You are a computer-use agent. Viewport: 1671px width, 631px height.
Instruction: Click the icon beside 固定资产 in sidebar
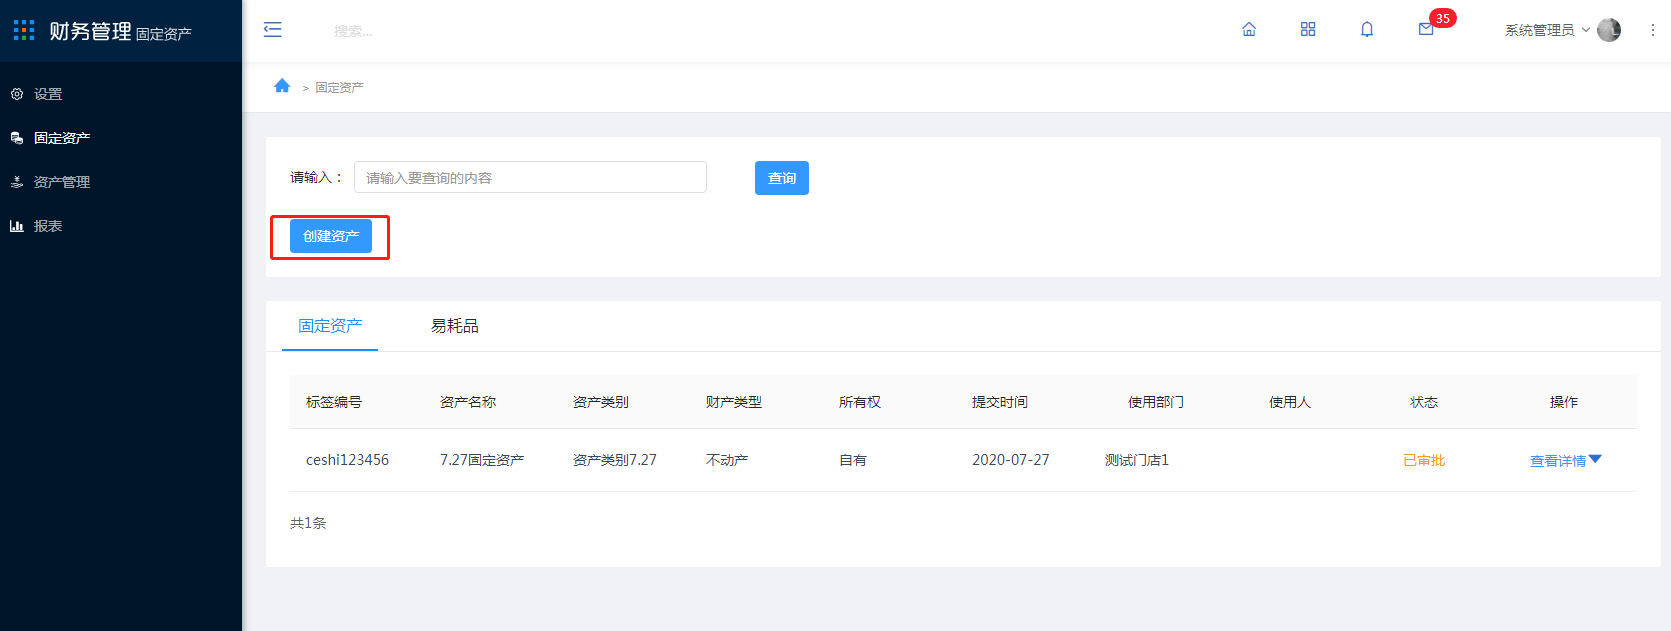(x=17, y=138)
